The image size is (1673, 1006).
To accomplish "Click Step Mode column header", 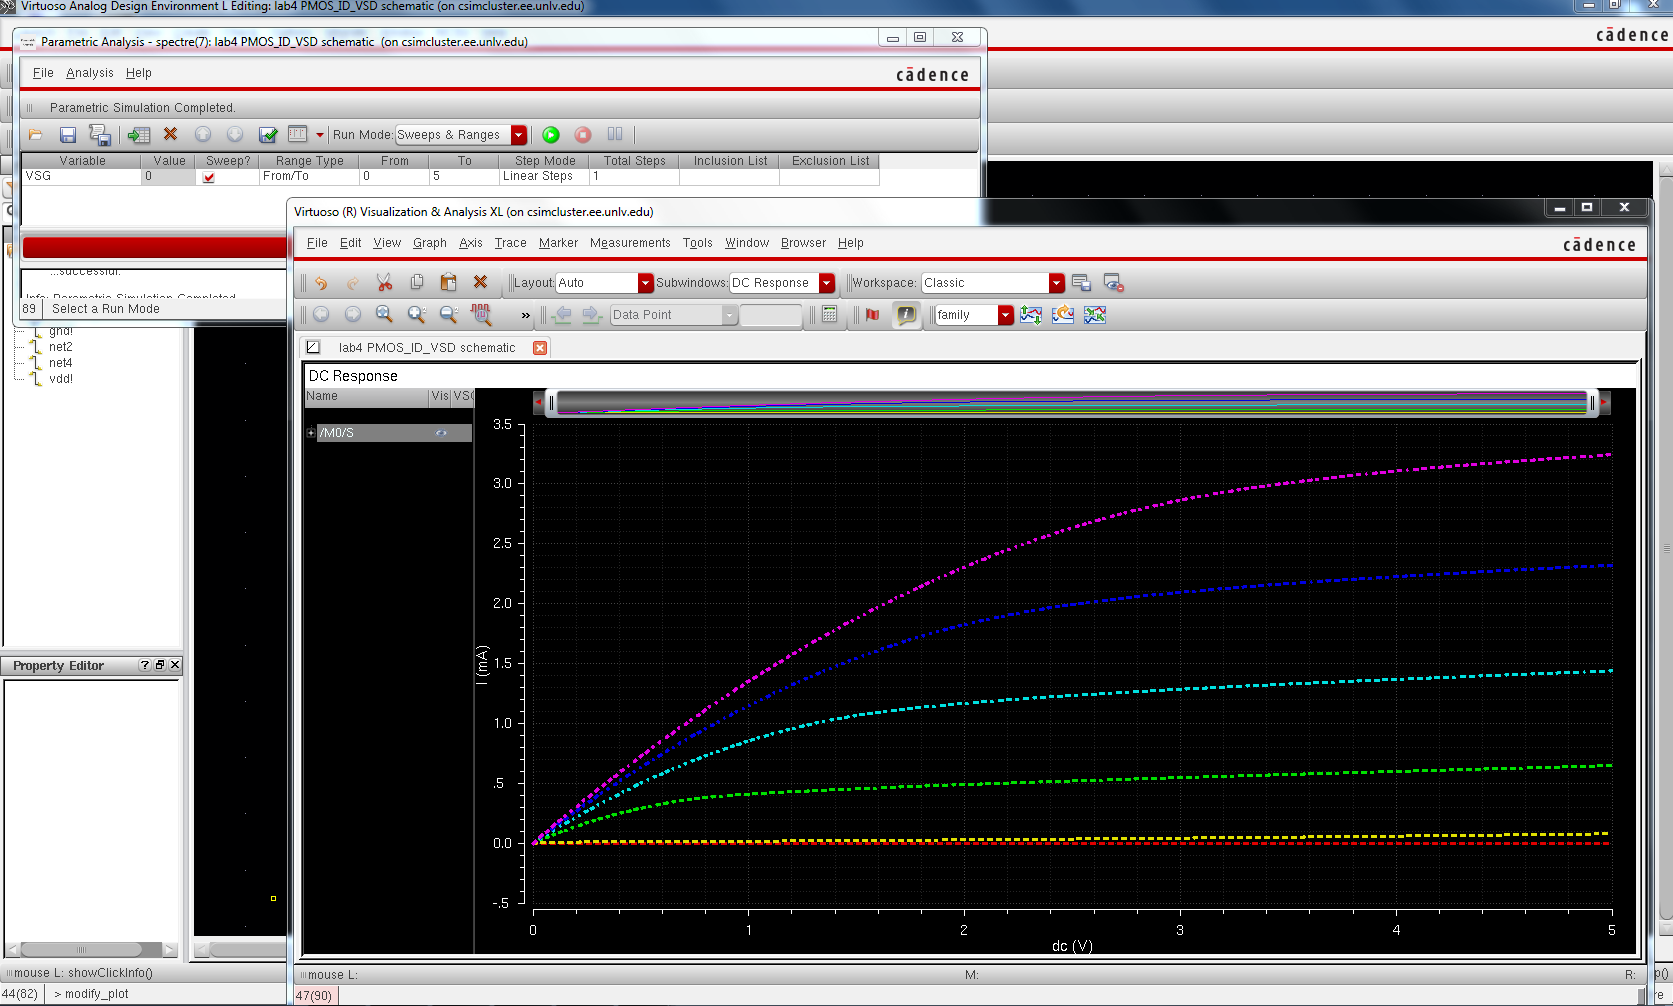I will pyautogui.click(x=545, y=161).
